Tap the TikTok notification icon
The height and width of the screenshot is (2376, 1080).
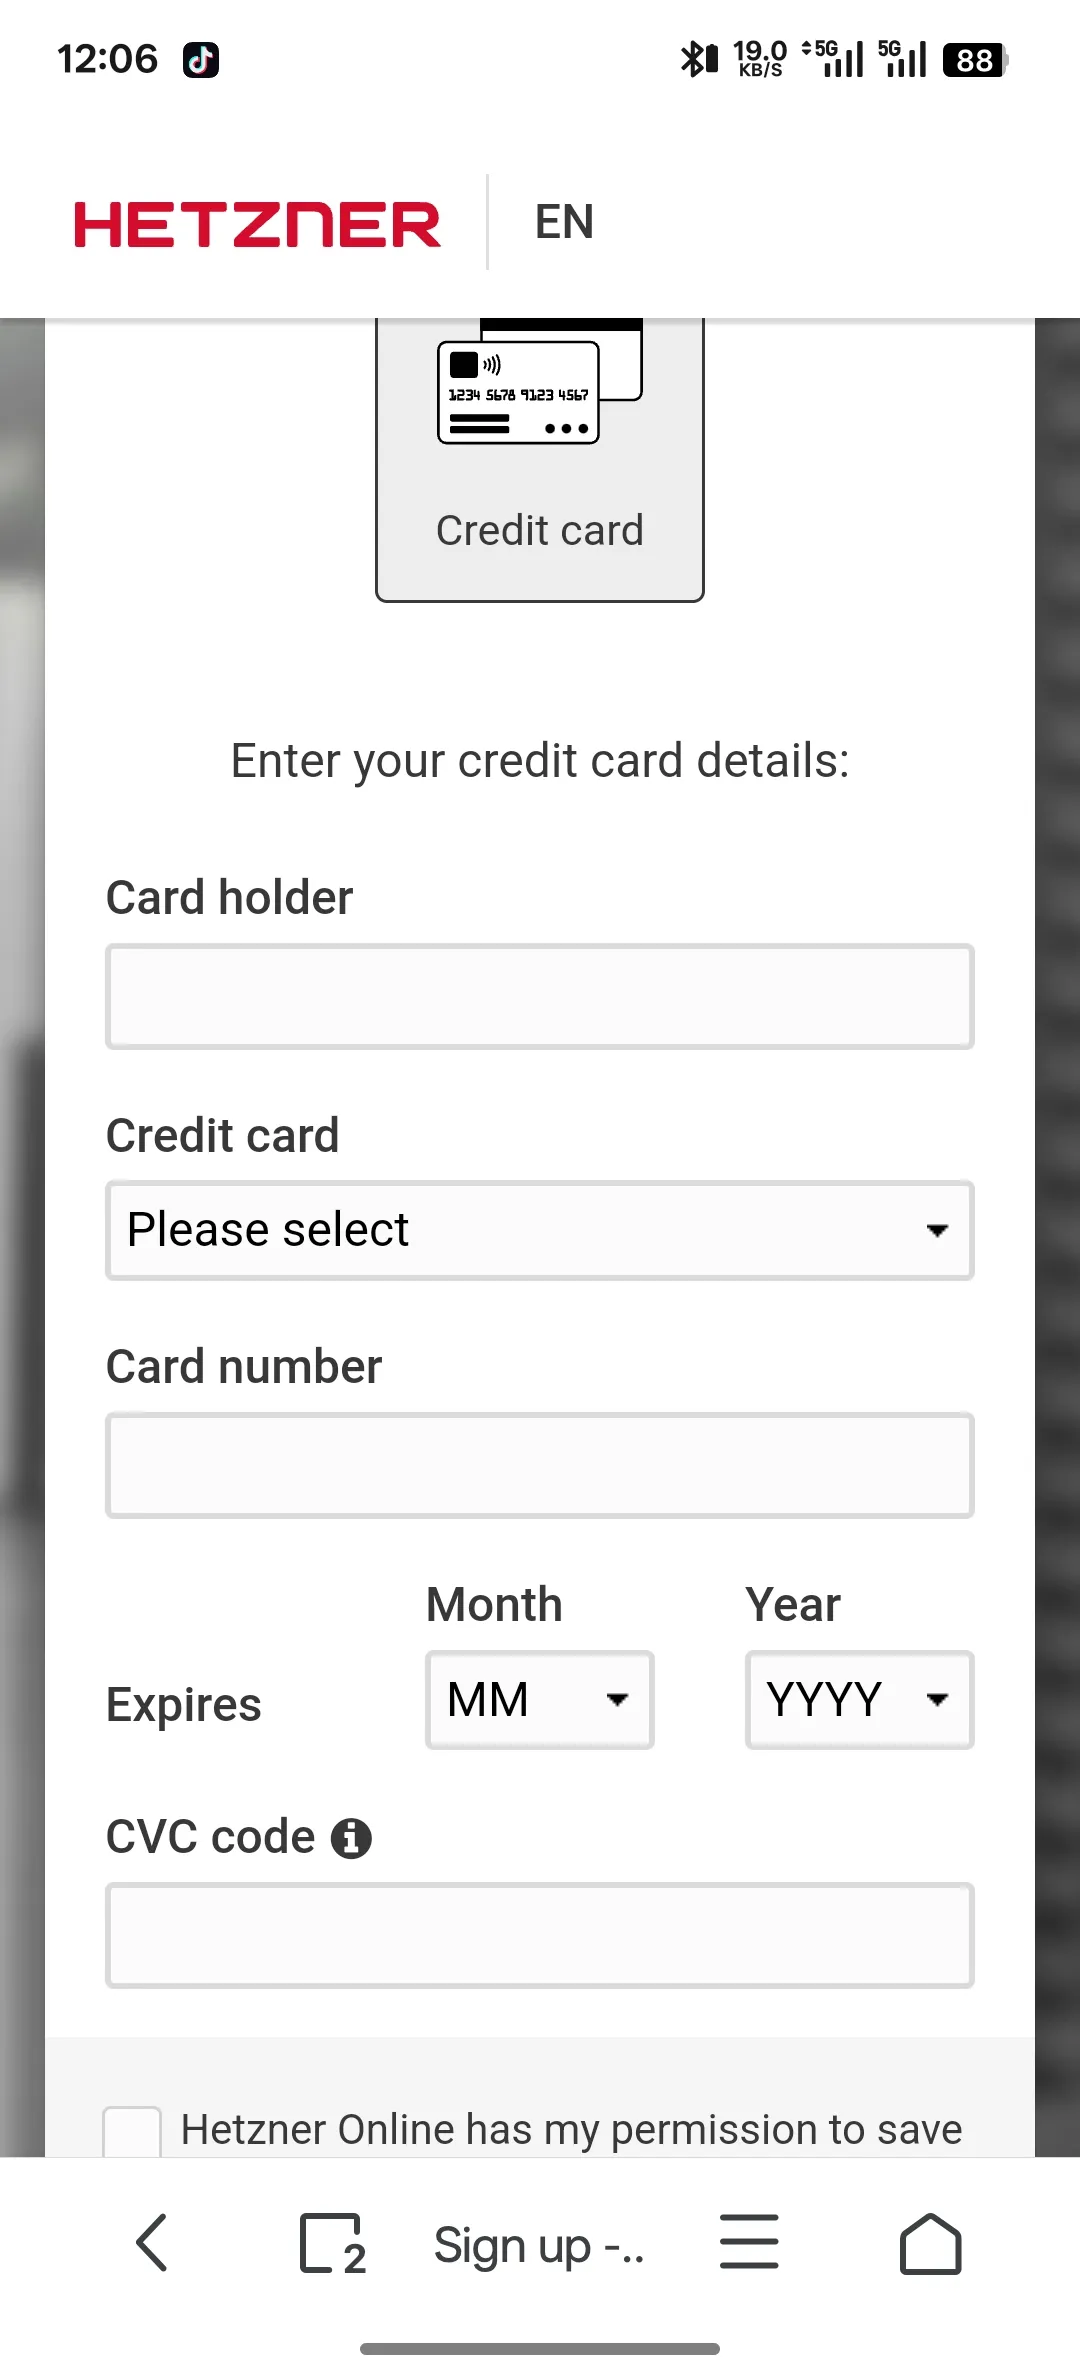tap(201, 60)
